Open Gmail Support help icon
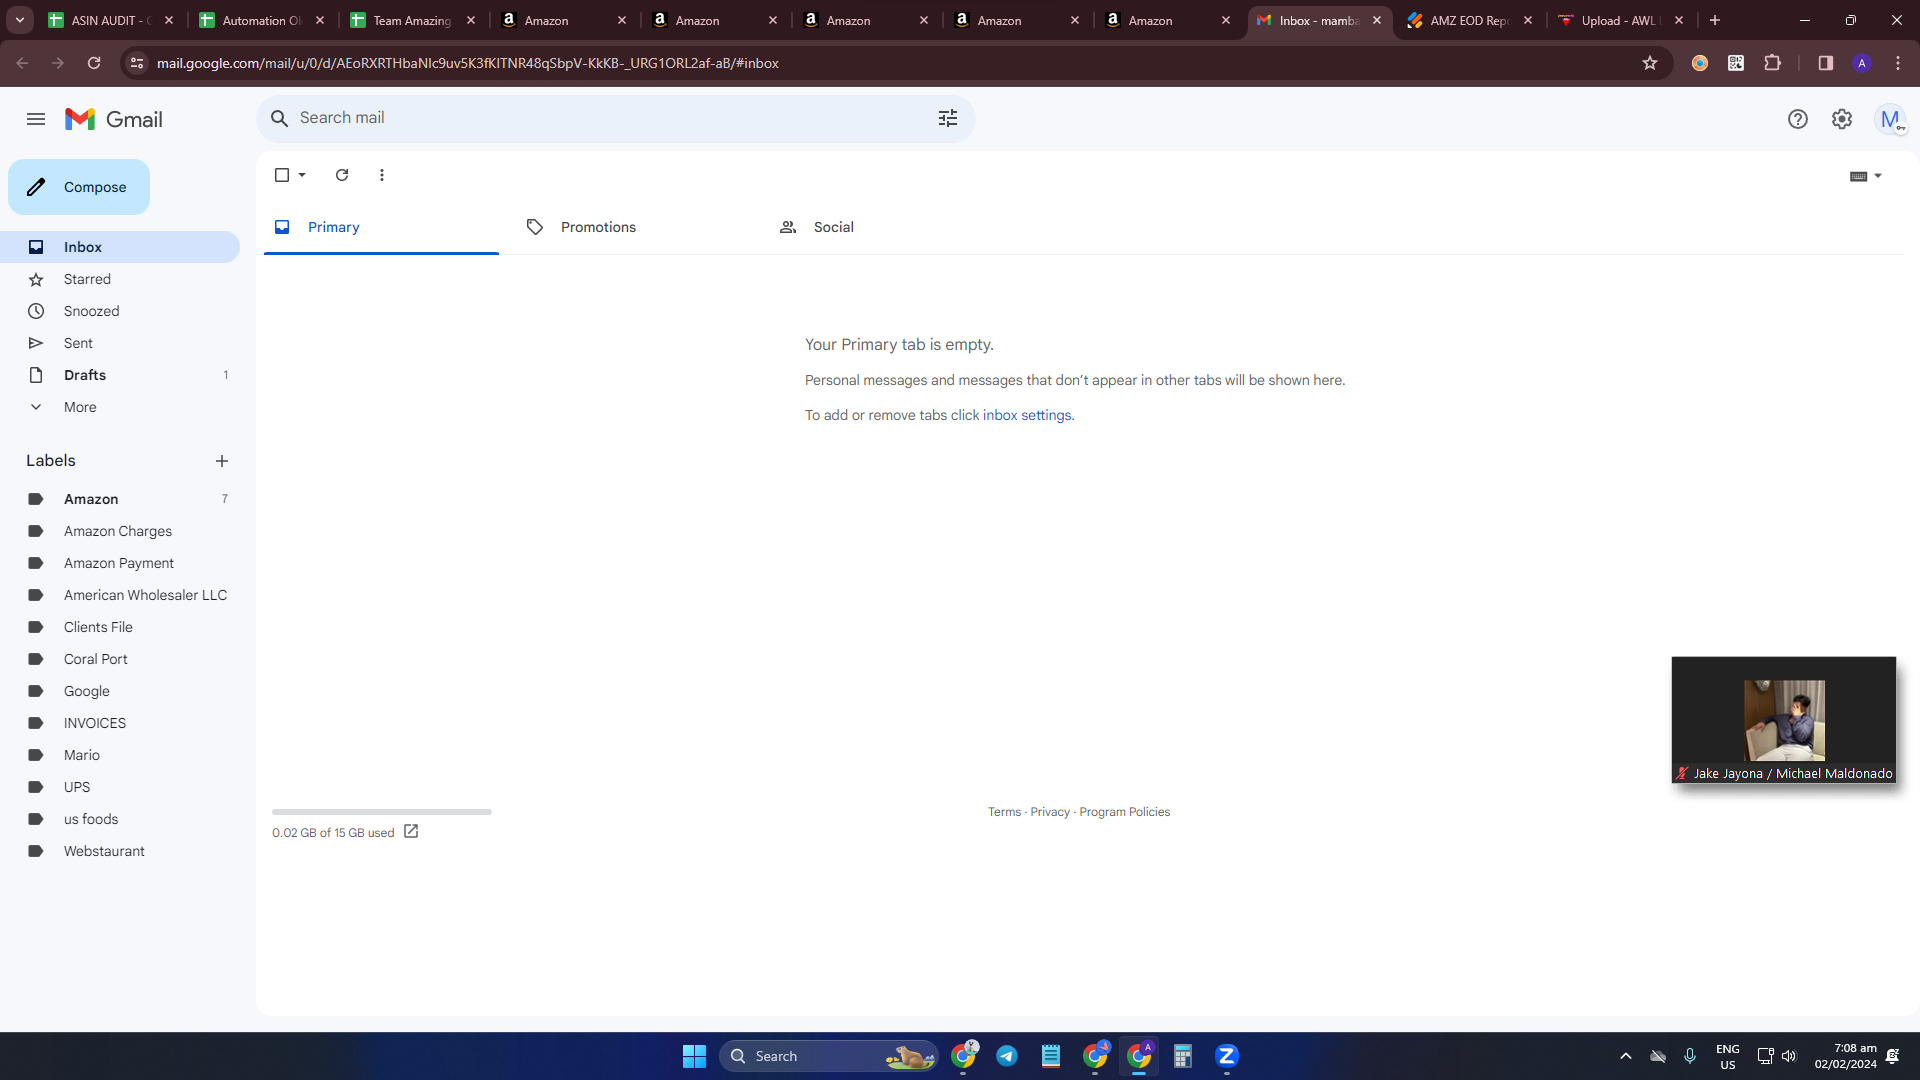Viewport: 1920px width, 1080px height. (1798, 119)
